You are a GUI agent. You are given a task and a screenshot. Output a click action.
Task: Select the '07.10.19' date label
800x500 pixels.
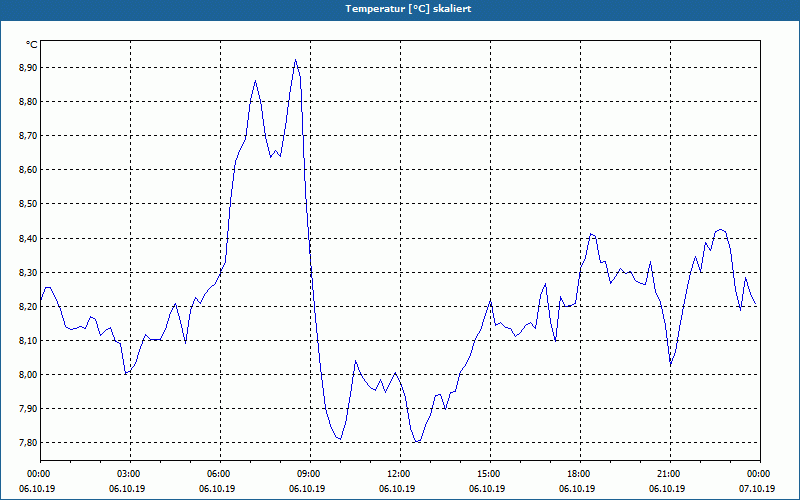coord(757,489)
